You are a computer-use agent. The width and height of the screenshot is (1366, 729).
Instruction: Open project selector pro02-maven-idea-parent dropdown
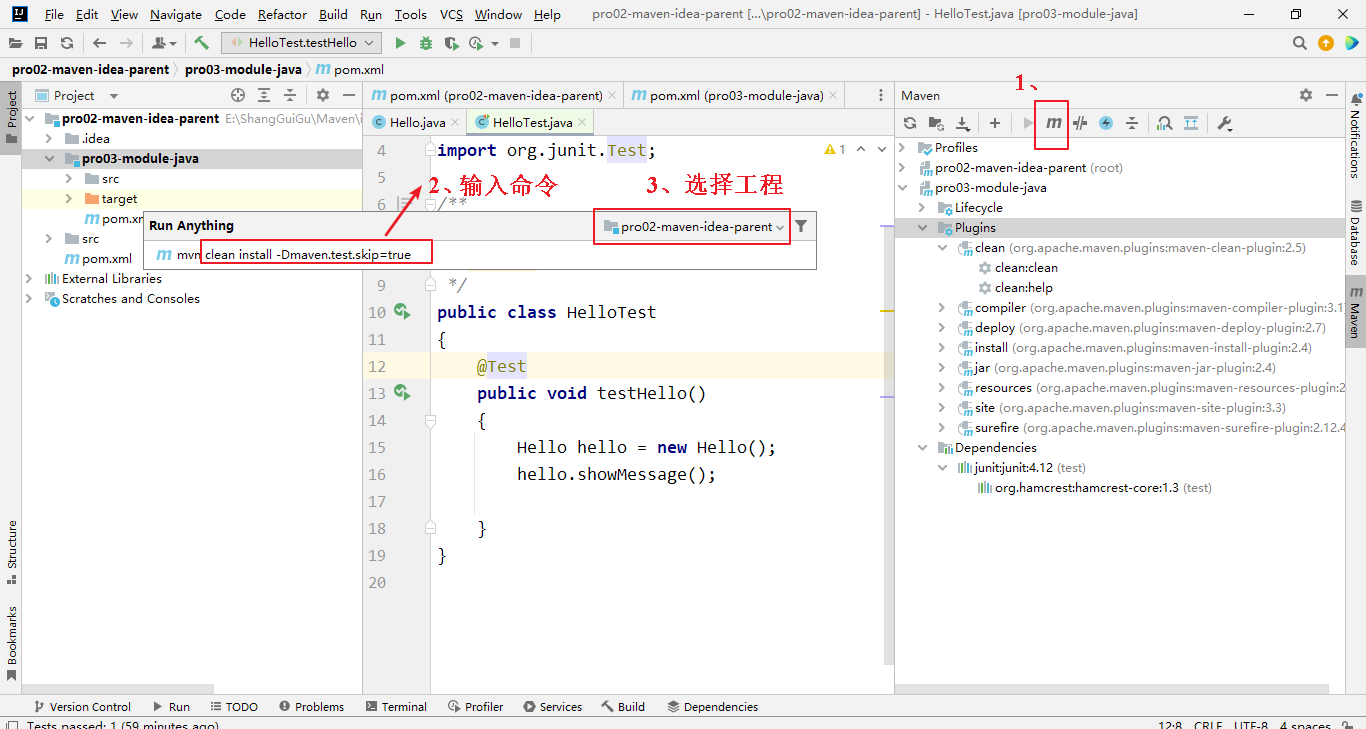pos(693,227)
